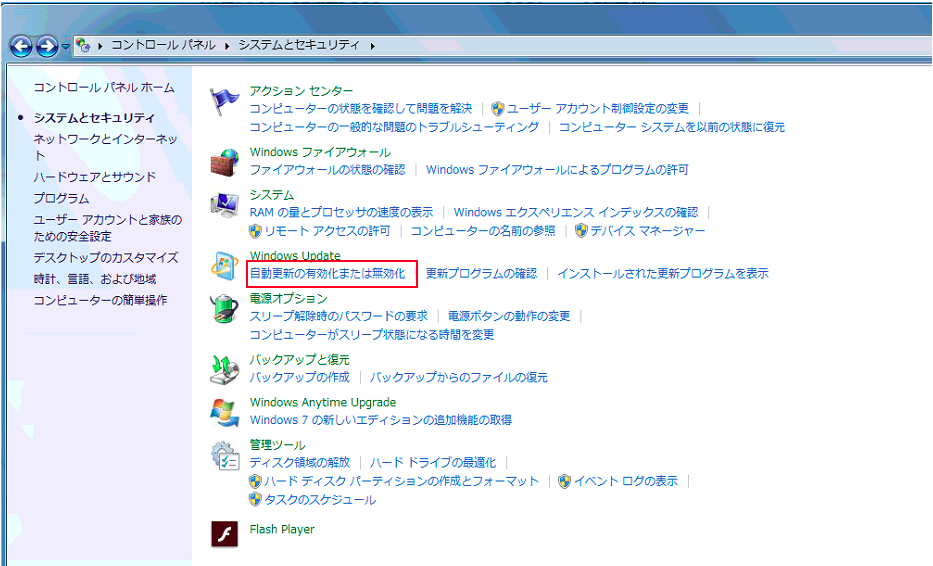The height and width of the screenshot is (566, 933).
Task: Open the recent pages dropdown arrow
Action: [65, 46]
